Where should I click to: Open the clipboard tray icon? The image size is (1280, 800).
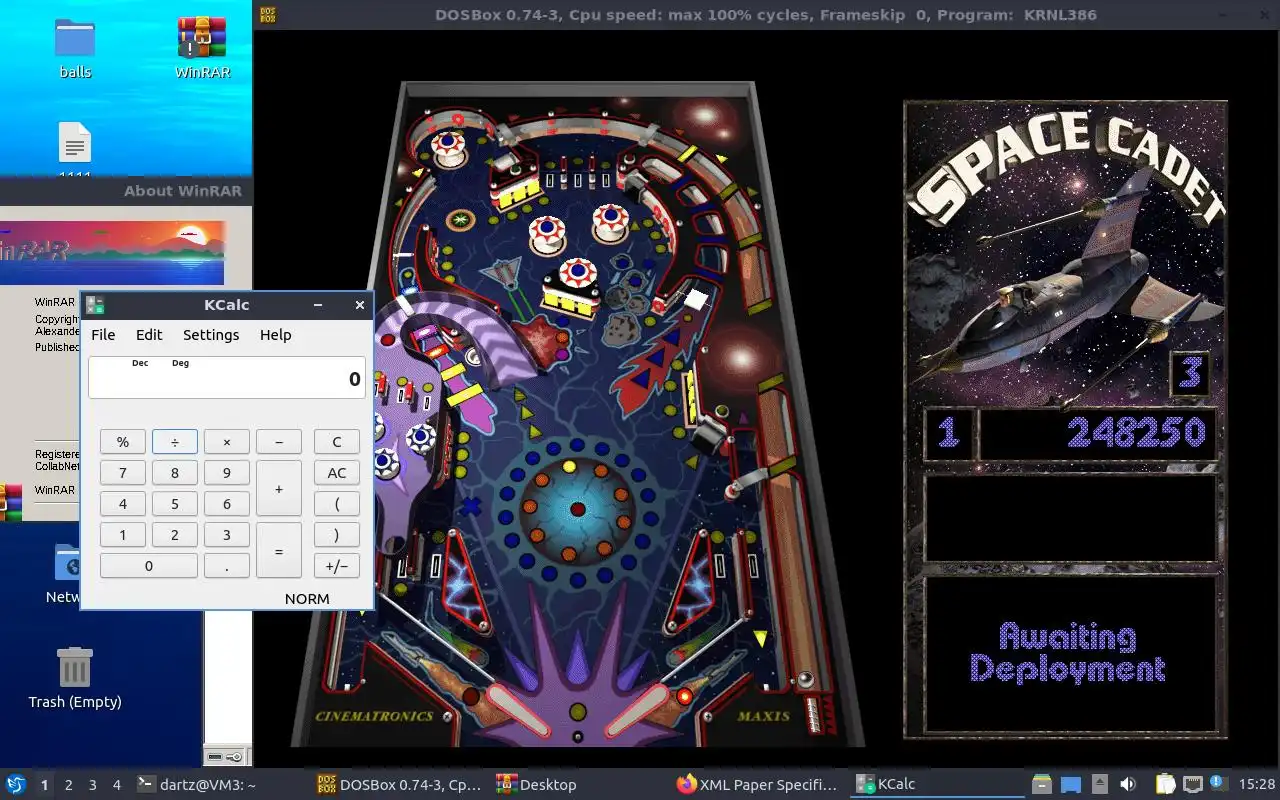(1166, 784)
